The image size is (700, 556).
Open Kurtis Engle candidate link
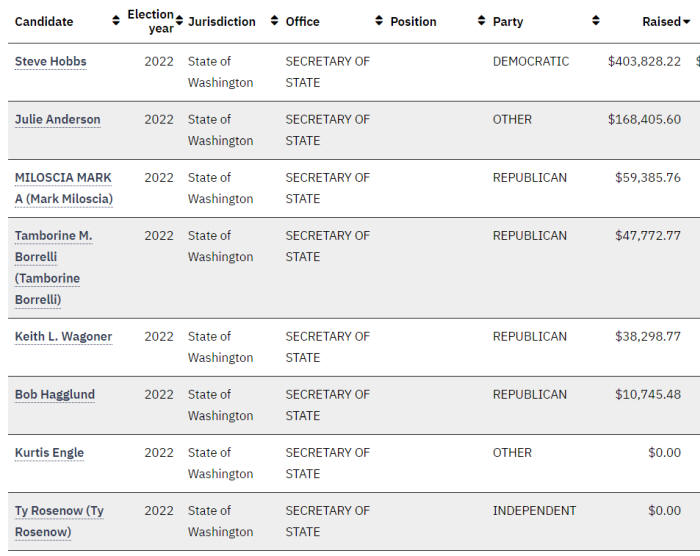click(x=49, y=453)
